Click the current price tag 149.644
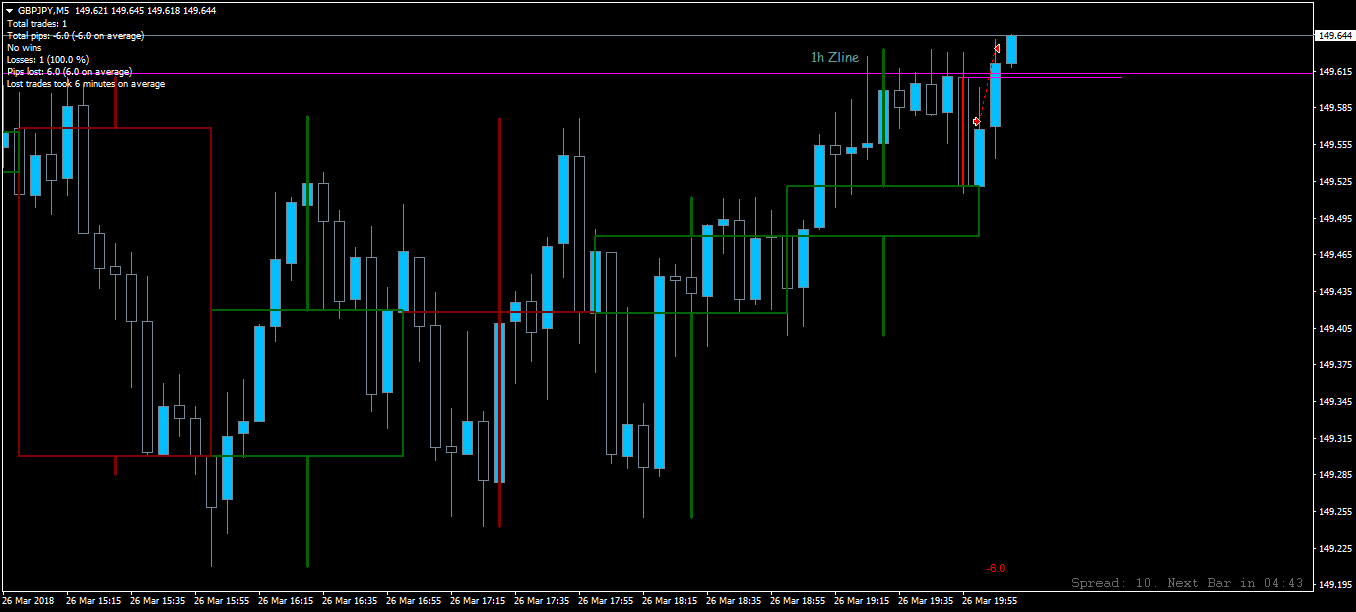Image resolution: width=1356 pixels, height=612 pixels. point(1335,35)
